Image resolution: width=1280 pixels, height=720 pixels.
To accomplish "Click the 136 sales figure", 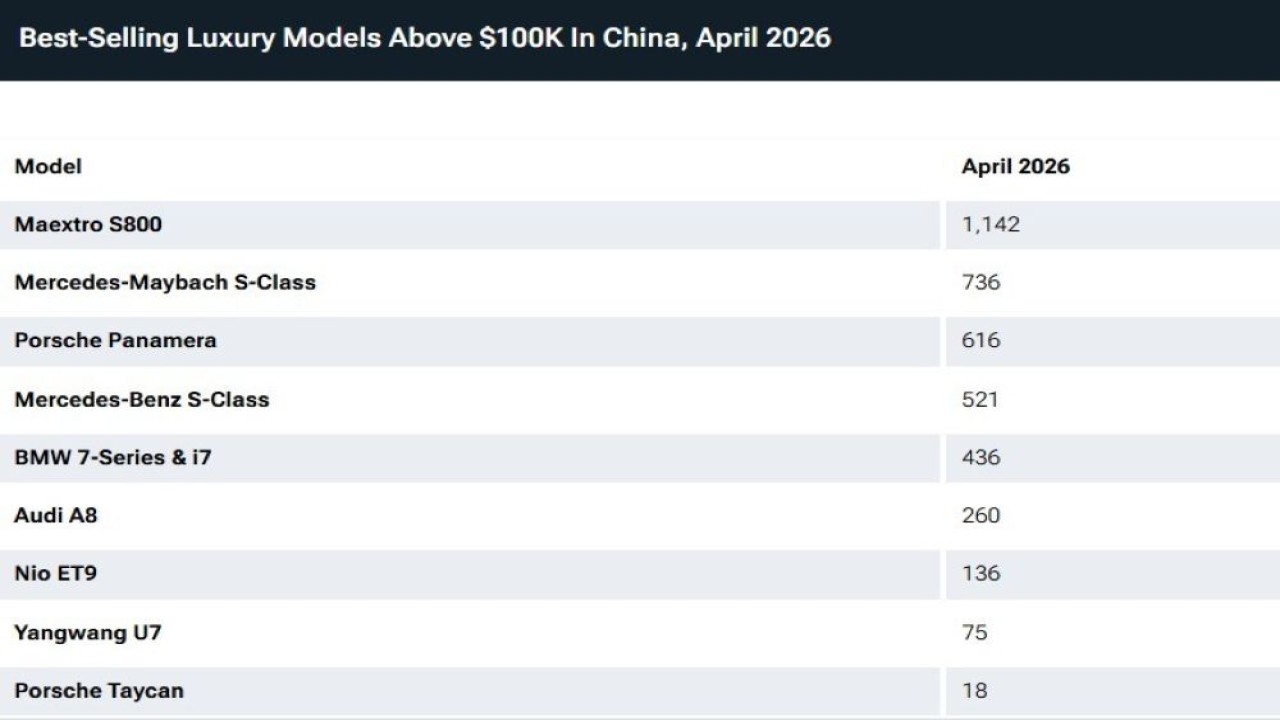I will click(981, 573).
